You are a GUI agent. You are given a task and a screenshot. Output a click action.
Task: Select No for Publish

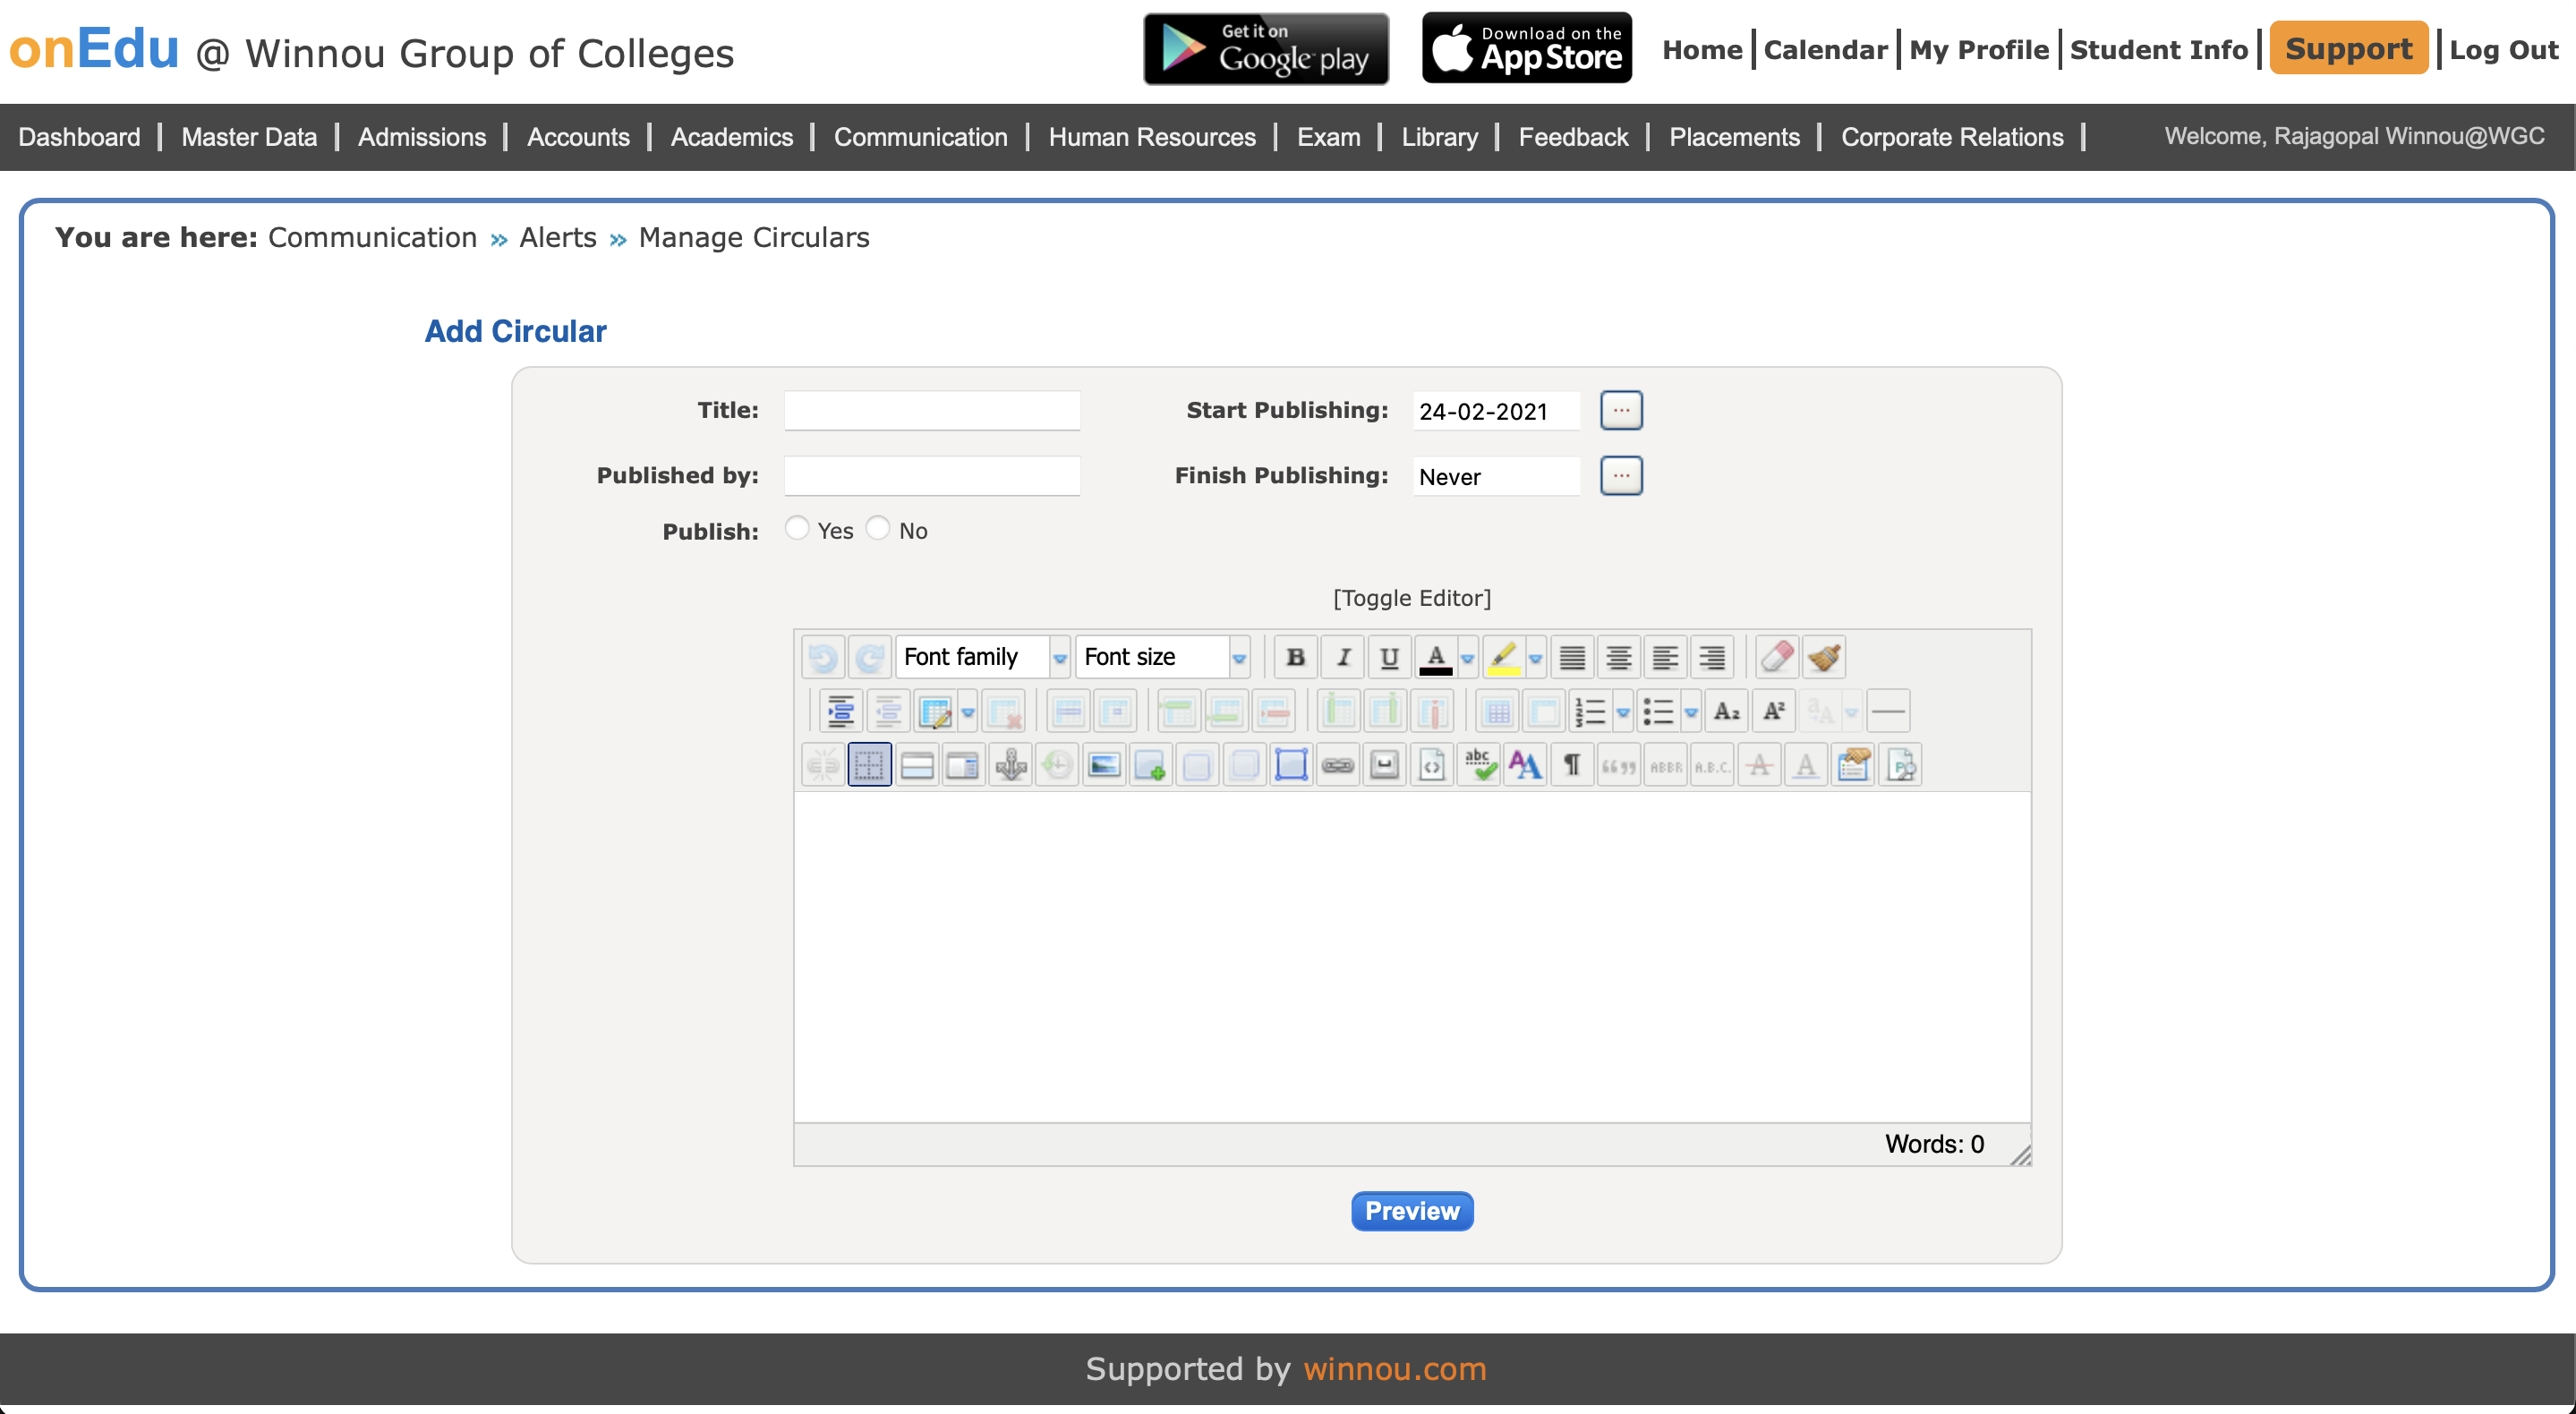pyautogui.click(x=877, y=528)
